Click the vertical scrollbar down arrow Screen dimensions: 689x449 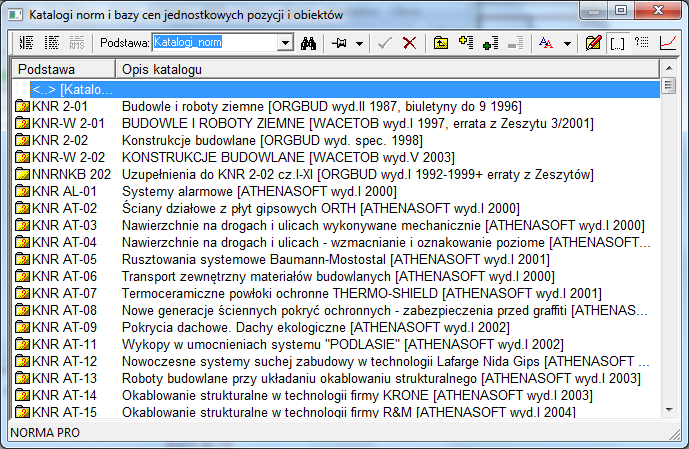[667, 412]
